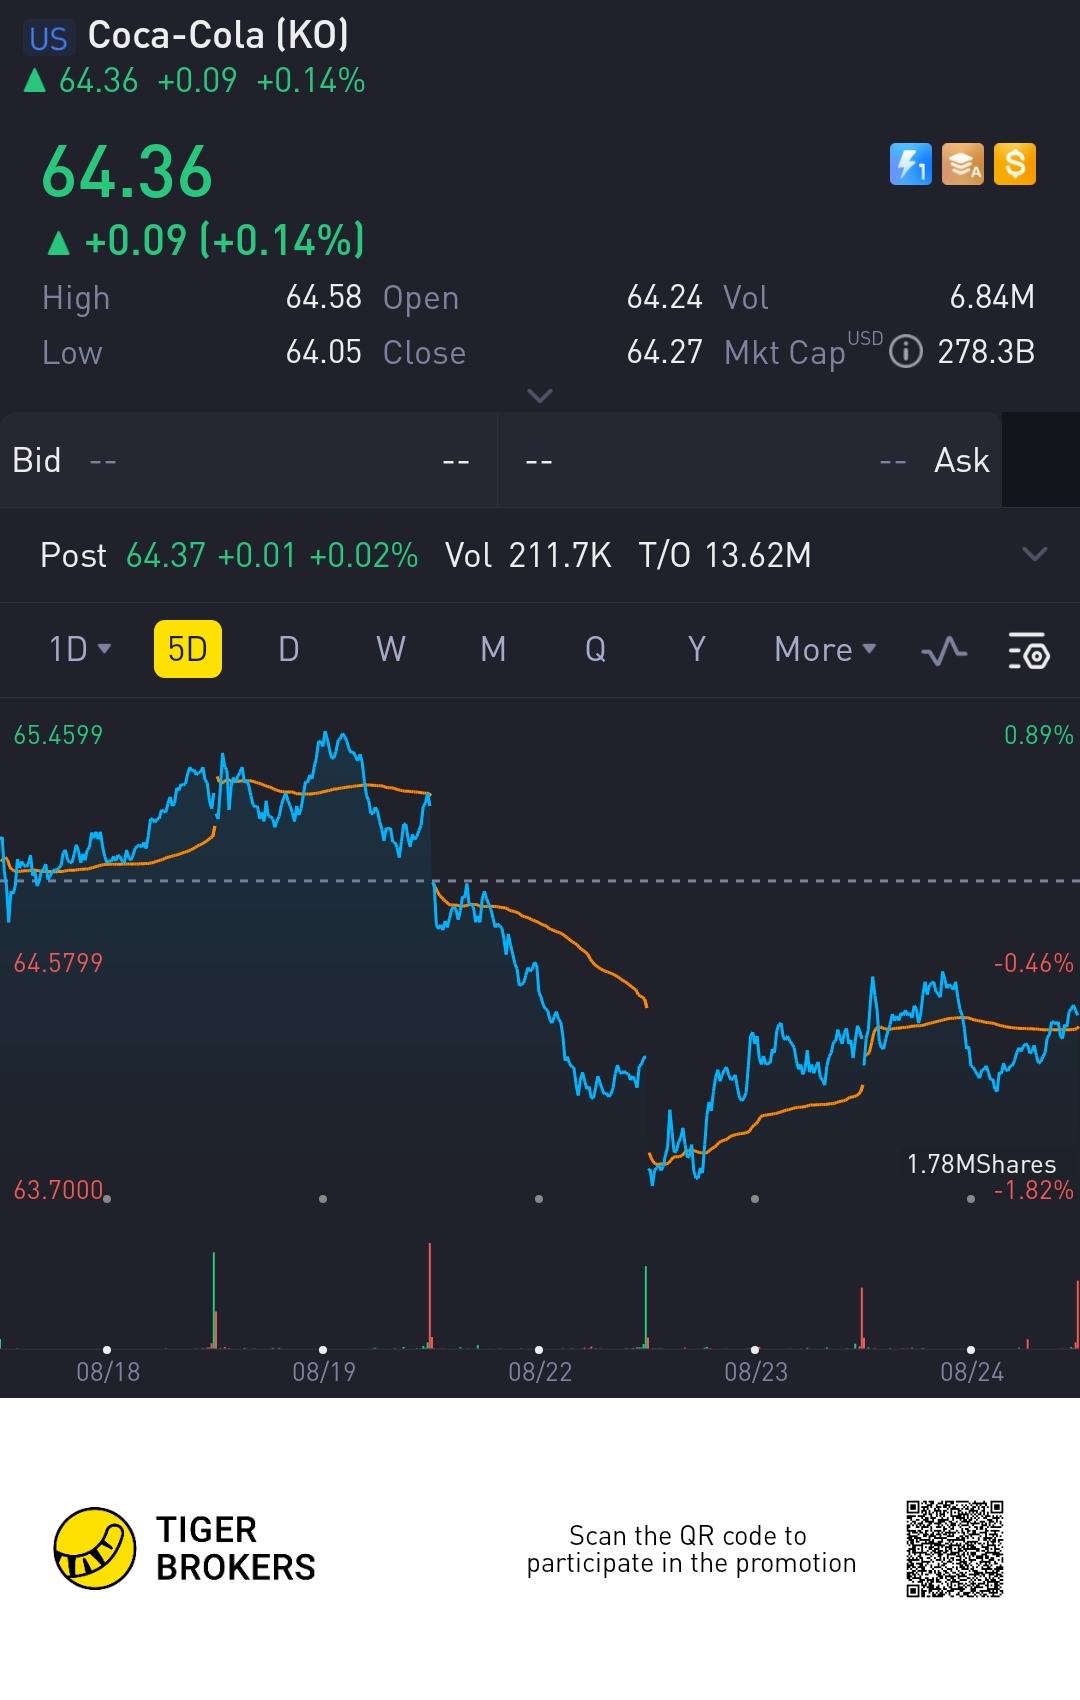The height and width of the screenshot is (1700, 1080).
Task: Tap the US market badge
Action: click(x=48, y=38)
